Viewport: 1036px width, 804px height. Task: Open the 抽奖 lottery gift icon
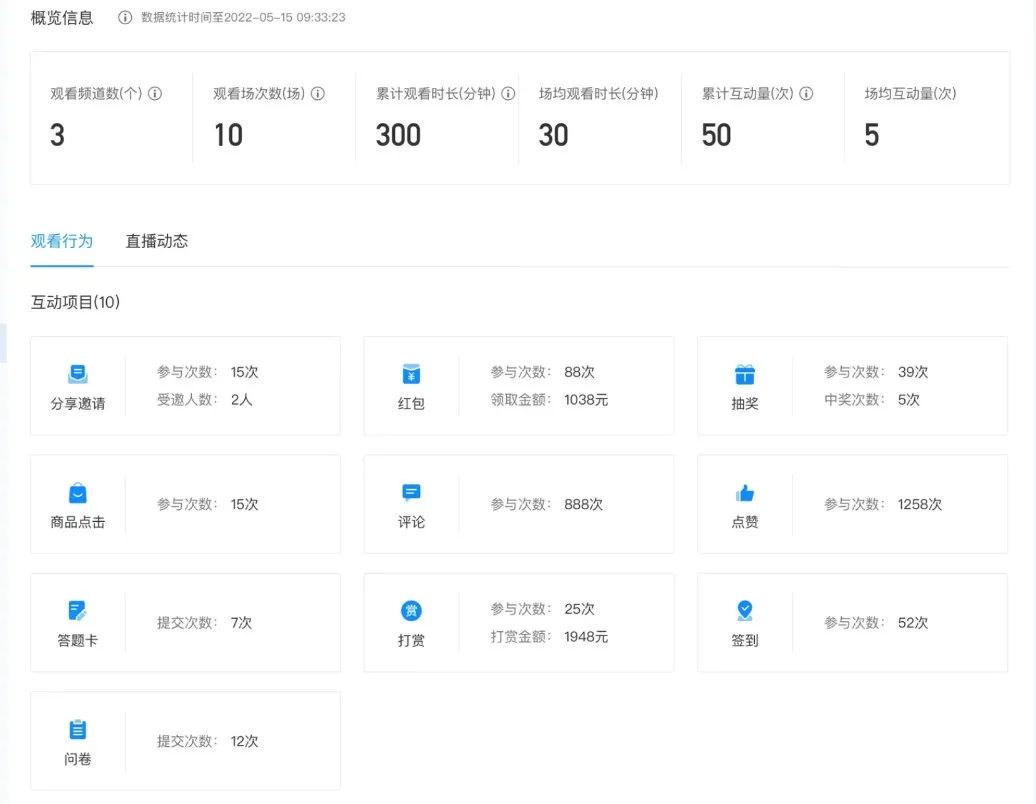(x=745, y=372)
